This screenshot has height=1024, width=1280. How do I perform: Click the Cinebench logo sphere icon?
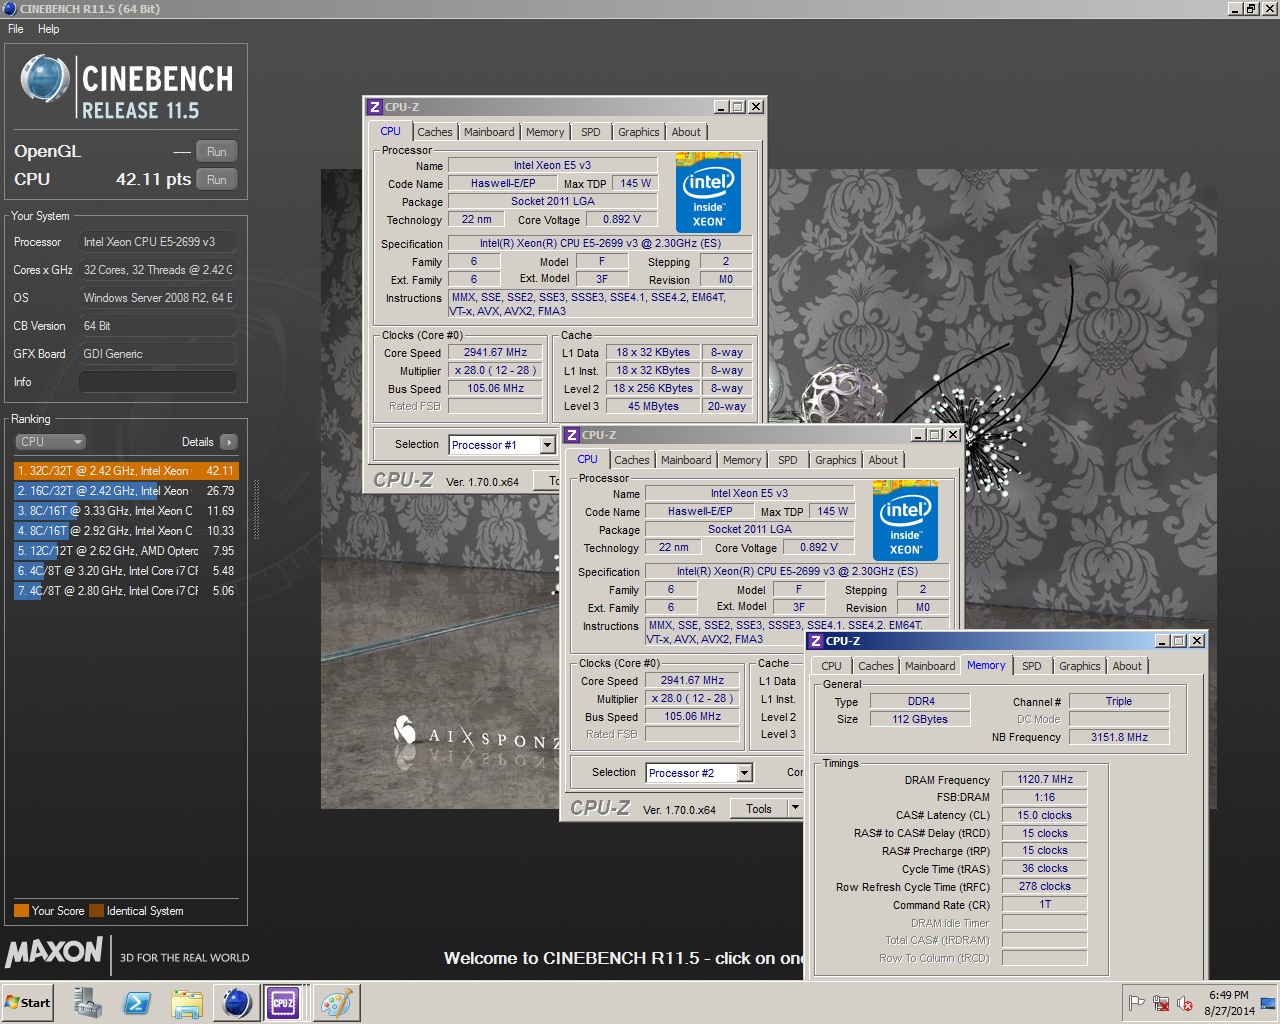[45, 79]
